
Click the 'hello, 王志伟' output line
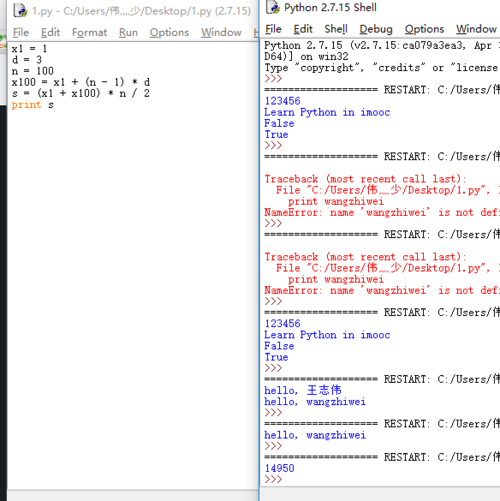click(303, 390)
